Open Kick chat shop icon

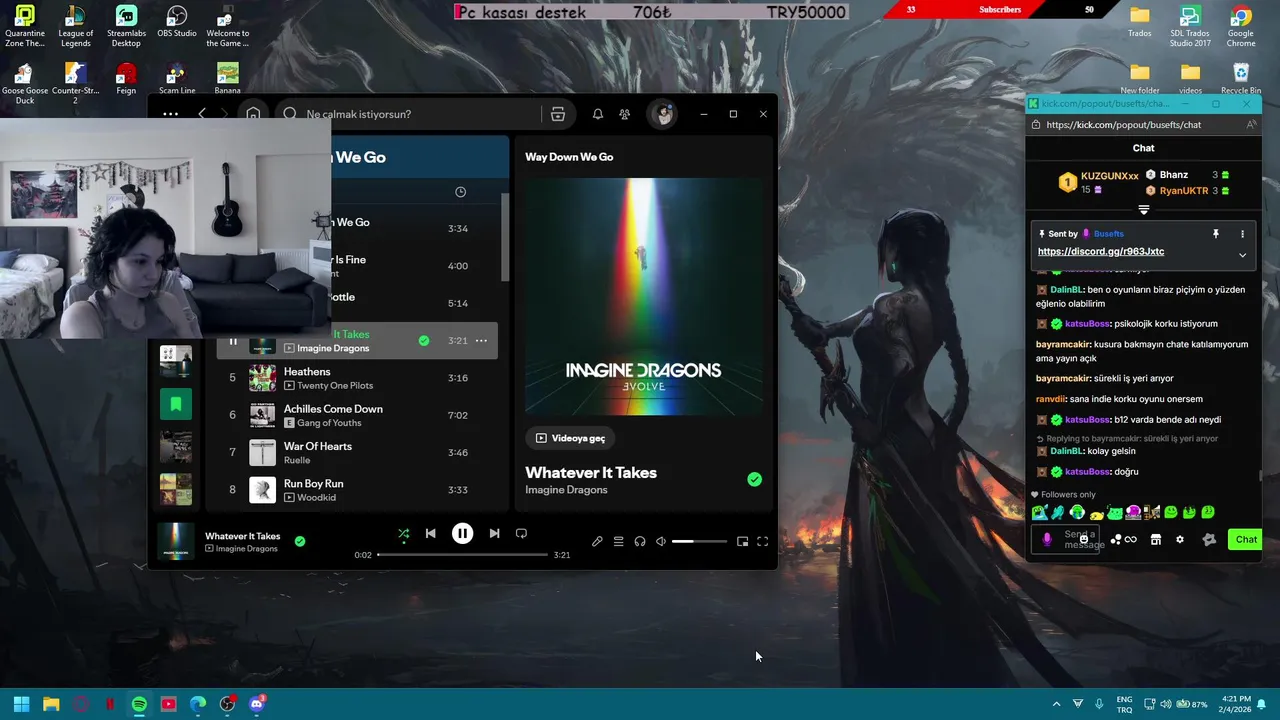[x=1155, y=540]
